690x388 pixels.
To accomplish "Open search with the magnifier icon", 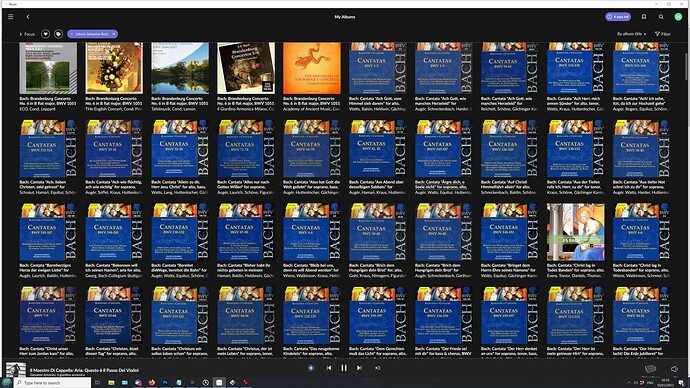I will [x=661, y=17].
